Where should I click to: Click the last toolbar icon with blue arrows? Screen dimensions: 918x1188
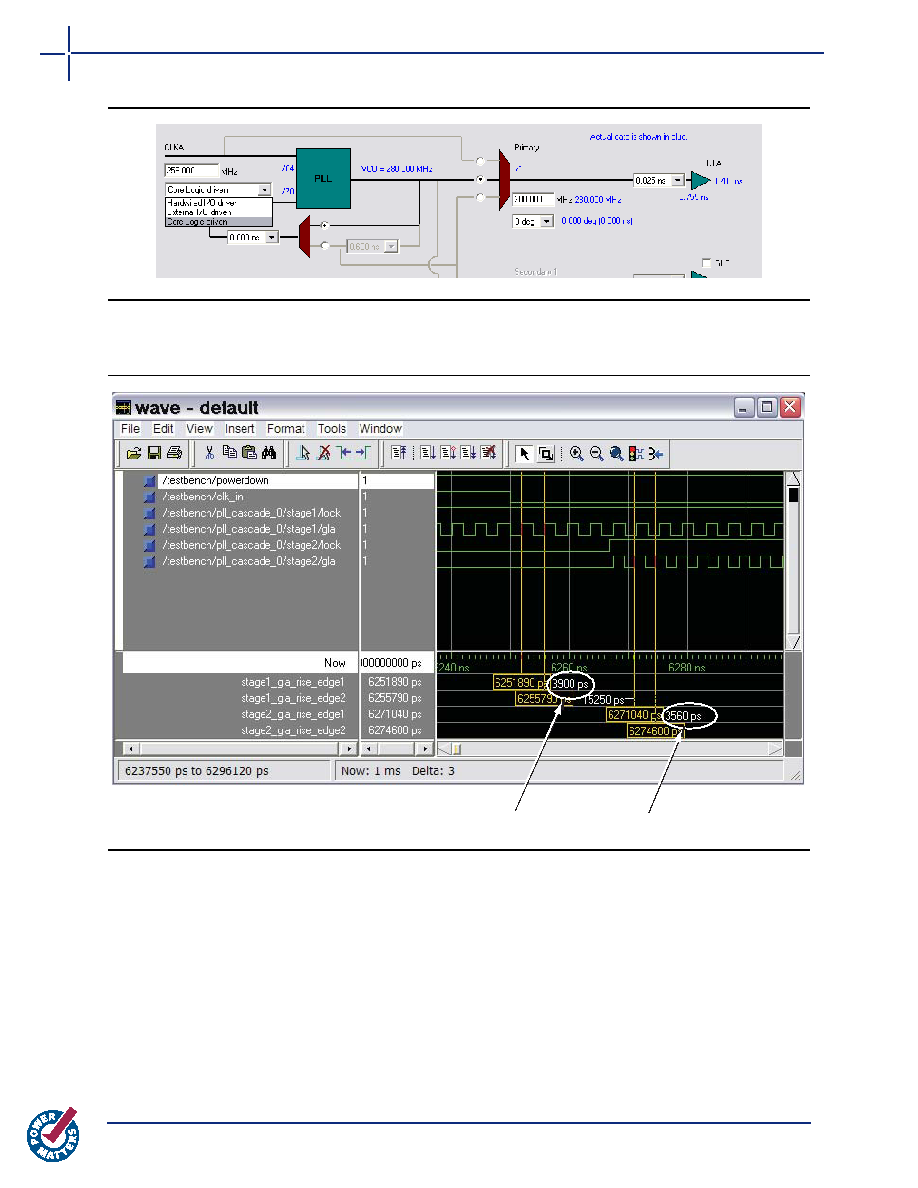[x=656, y=454]
